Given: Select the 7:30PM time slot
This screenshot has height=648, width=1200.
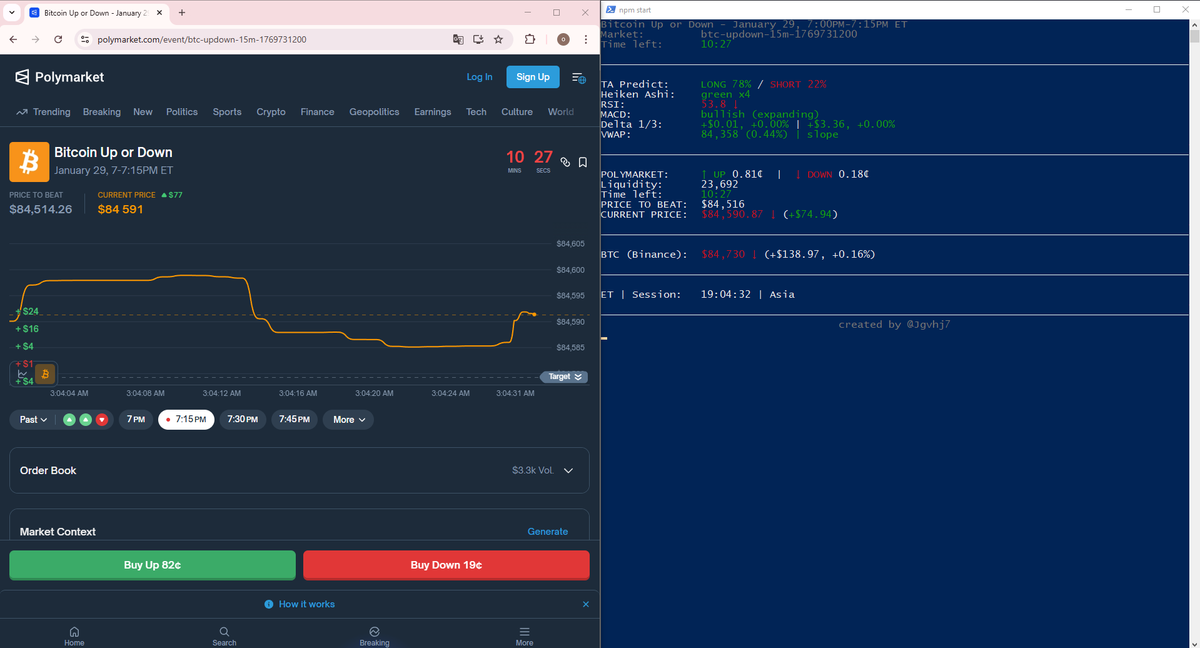Looking at the screenshot, I should (242, 419).
